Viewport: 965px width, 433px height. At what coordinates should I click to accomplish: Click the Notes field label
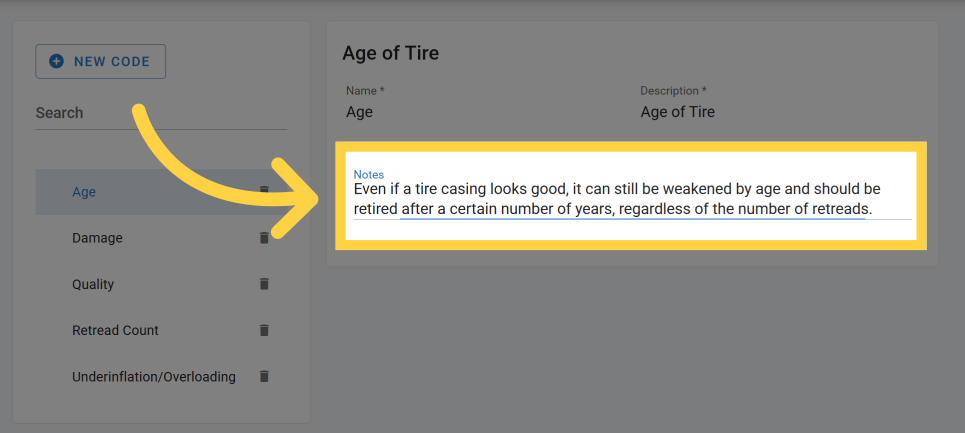[368, 175]
